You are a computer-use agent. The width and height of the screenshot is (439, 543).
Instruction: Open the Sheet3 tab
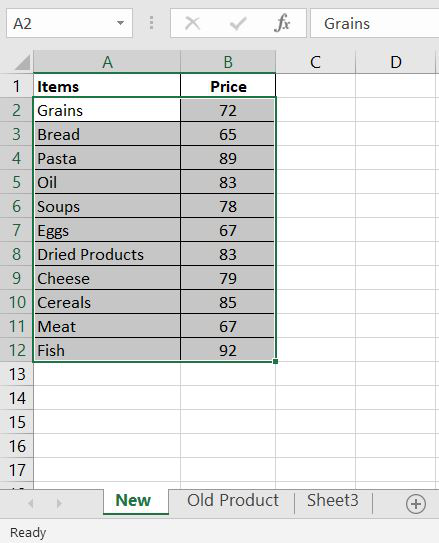pyautogui.click(x=332, y=500)
